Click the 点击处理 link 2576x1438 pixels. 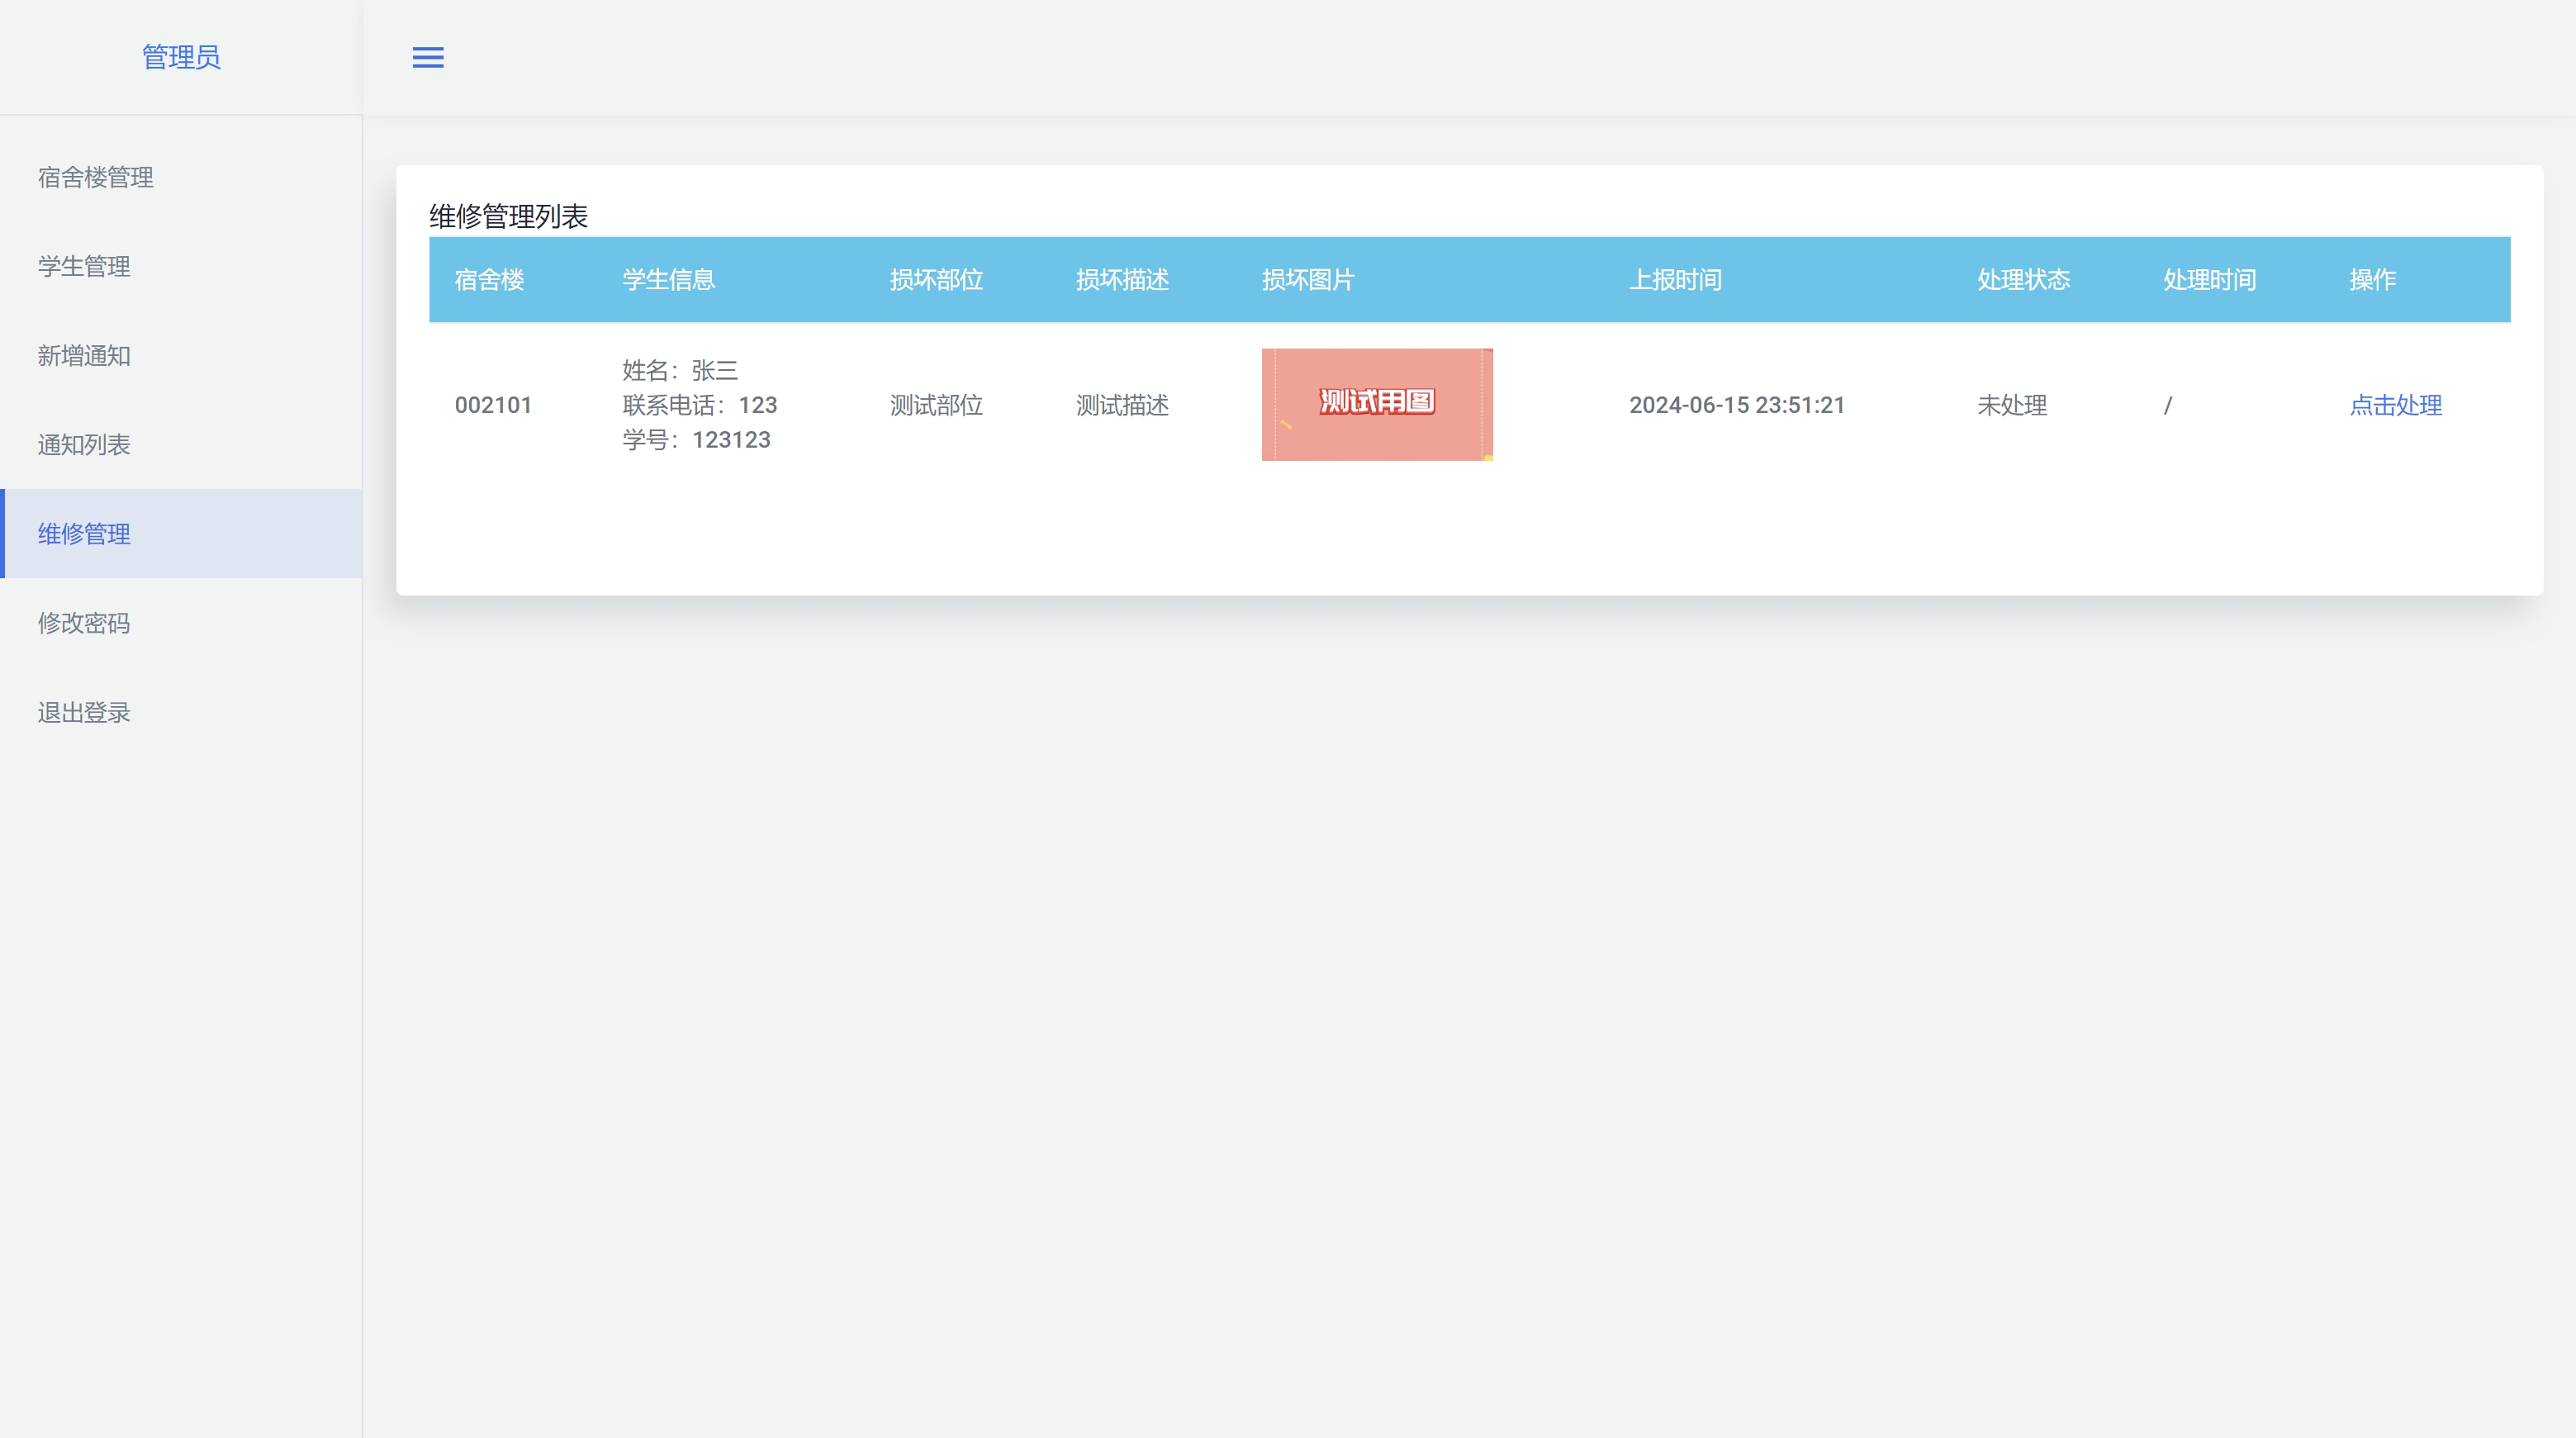pyautogui.click(x=2395, y=405)
